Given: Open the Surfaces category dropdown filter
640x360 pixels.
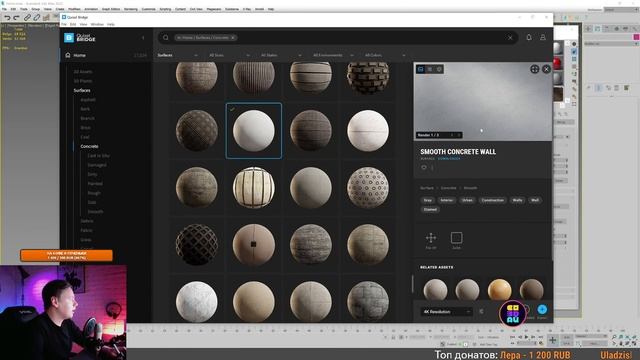Looking at the screenshot, I should coord(178,55).
